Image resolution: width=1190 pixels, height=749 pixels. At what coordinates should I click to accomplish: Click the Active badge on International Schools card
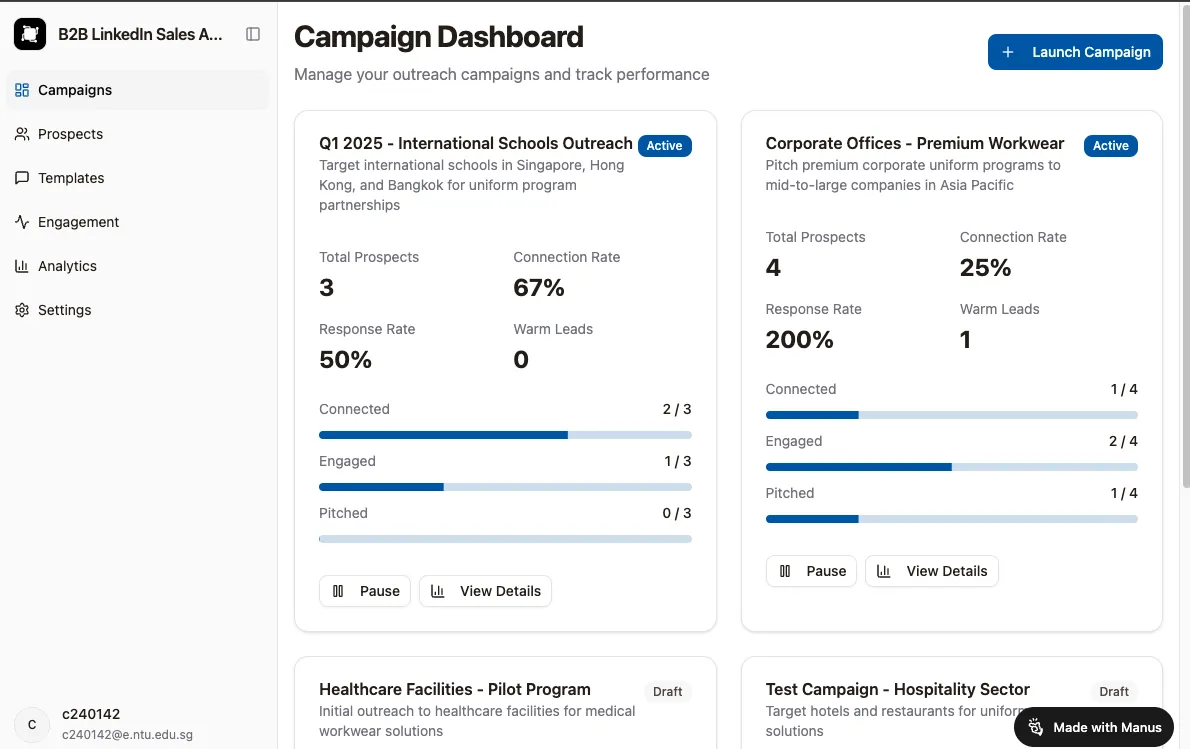pyautogui.click(x=664, y=146)
